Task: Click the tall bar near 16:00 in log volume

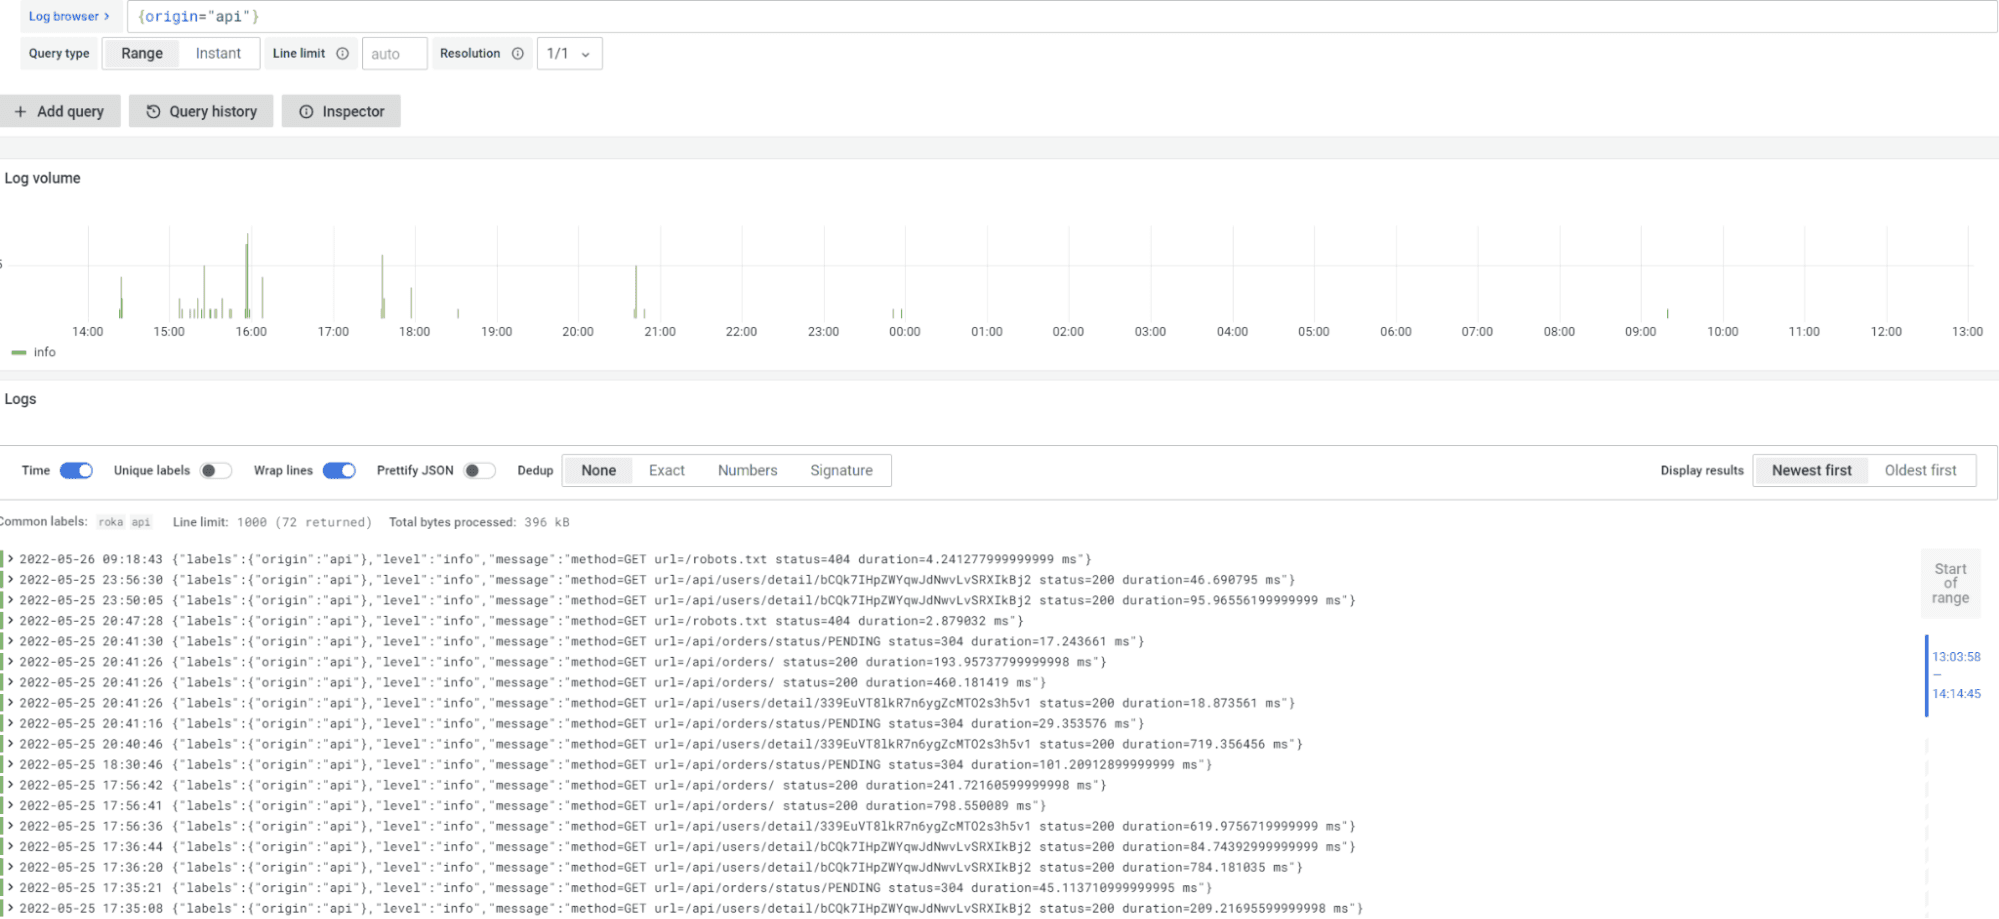Action: (247, 276)
